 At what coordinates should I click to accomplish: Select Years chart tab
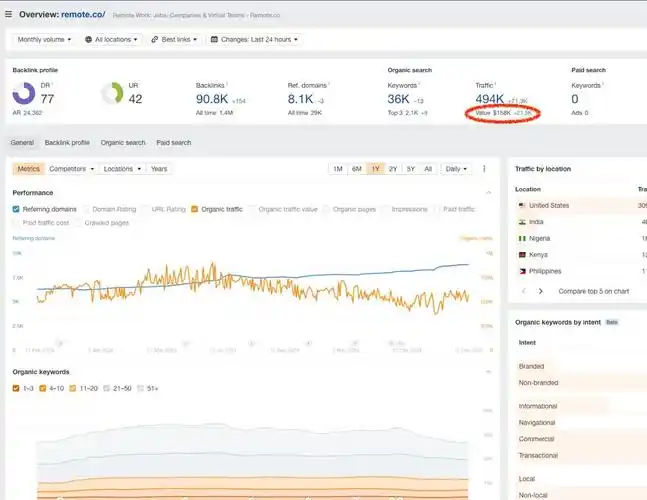[159, 169]
